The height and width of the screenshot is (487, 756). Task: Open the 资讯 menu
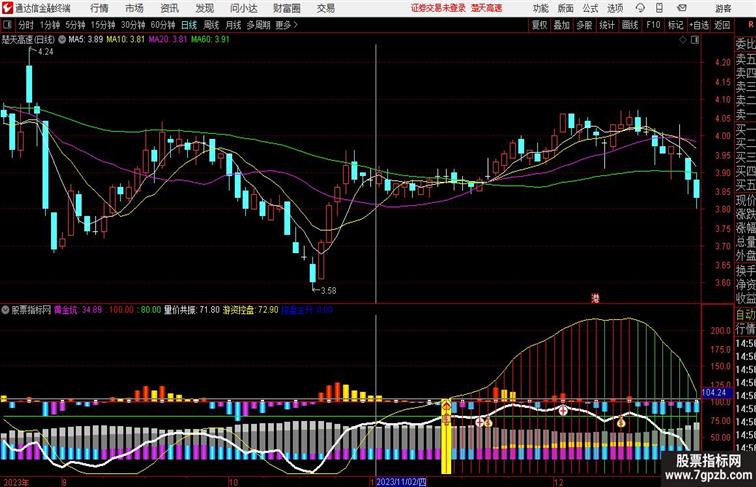click(x=169, y=8)
